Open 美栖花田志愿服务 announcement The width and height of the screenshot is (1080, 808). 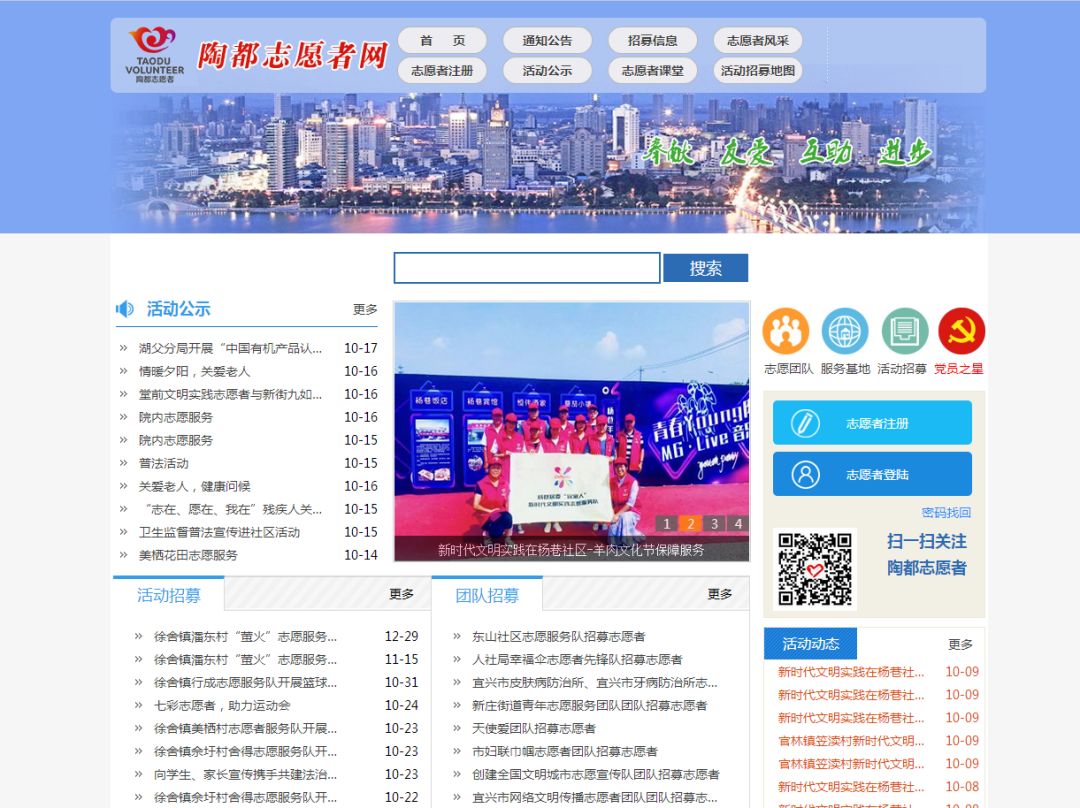[x=188, y=555]
